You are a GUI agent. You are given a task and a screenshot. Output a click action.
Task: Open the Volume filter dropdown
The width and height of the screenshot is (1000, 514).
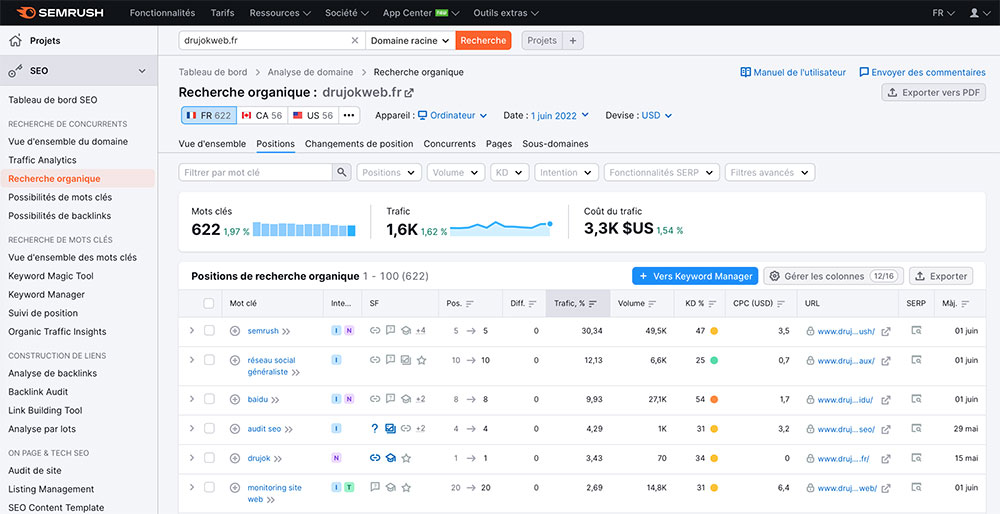pyautogui.click(x=455, y=172)
